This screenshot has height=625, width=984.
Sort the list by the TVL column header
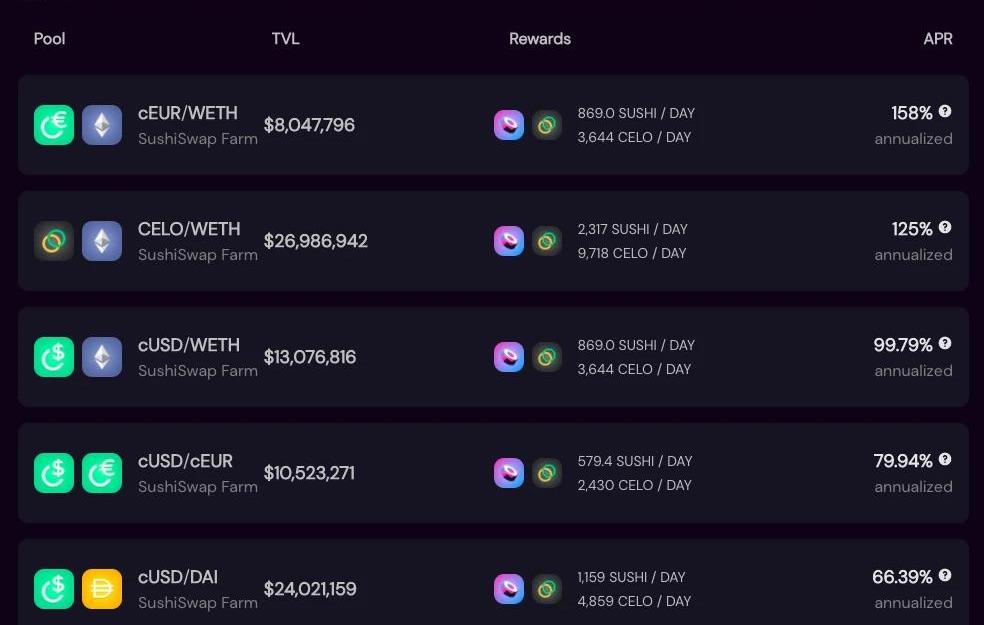point(285,39)
